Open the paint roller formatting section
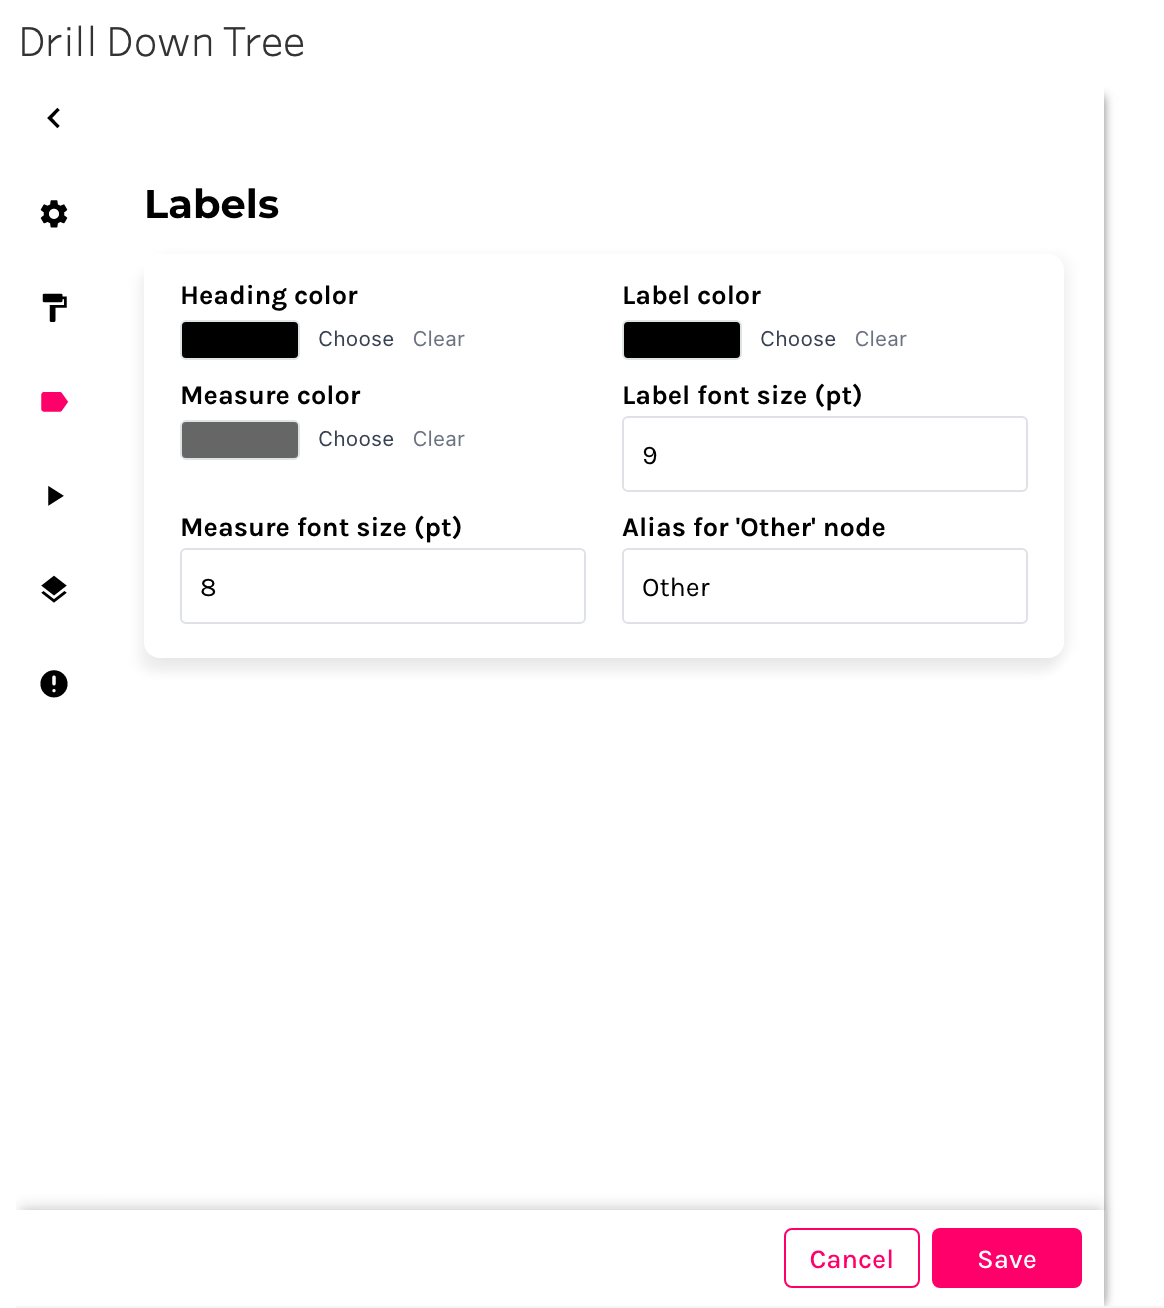 (54, 307)
